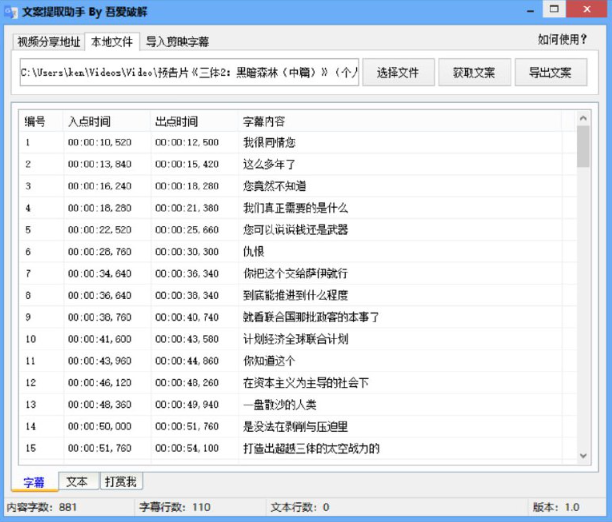Click the 编号 column header
The height and width of the screenshot is (522, 612).
[36, 121]
